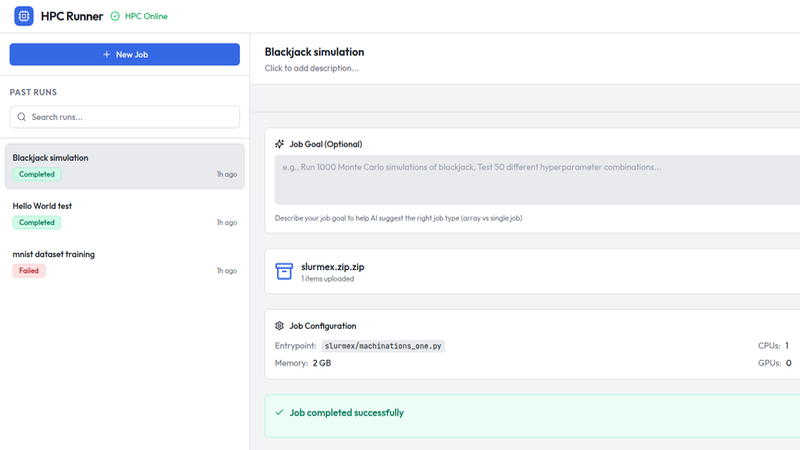Click the Failed badge on the mnist run
The height and width of the screenshot is (450, 800).
click(x=29, y=271)
